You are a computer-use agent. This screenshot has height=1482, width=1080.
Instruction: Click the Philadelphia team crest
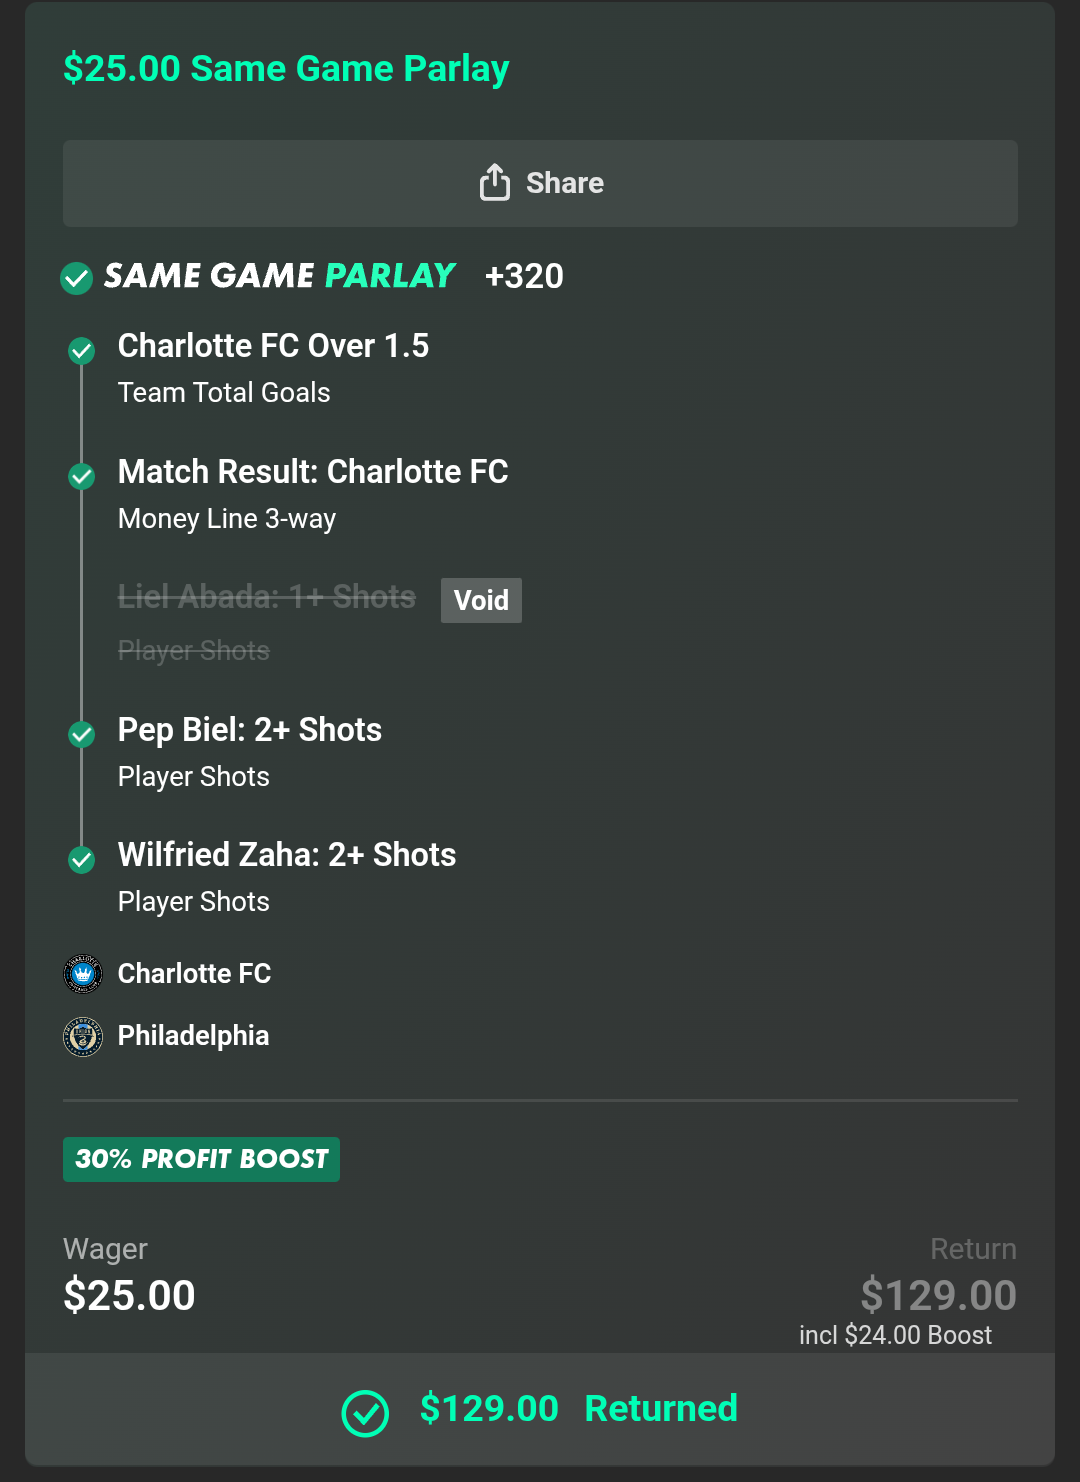(x=83, y=1037)
